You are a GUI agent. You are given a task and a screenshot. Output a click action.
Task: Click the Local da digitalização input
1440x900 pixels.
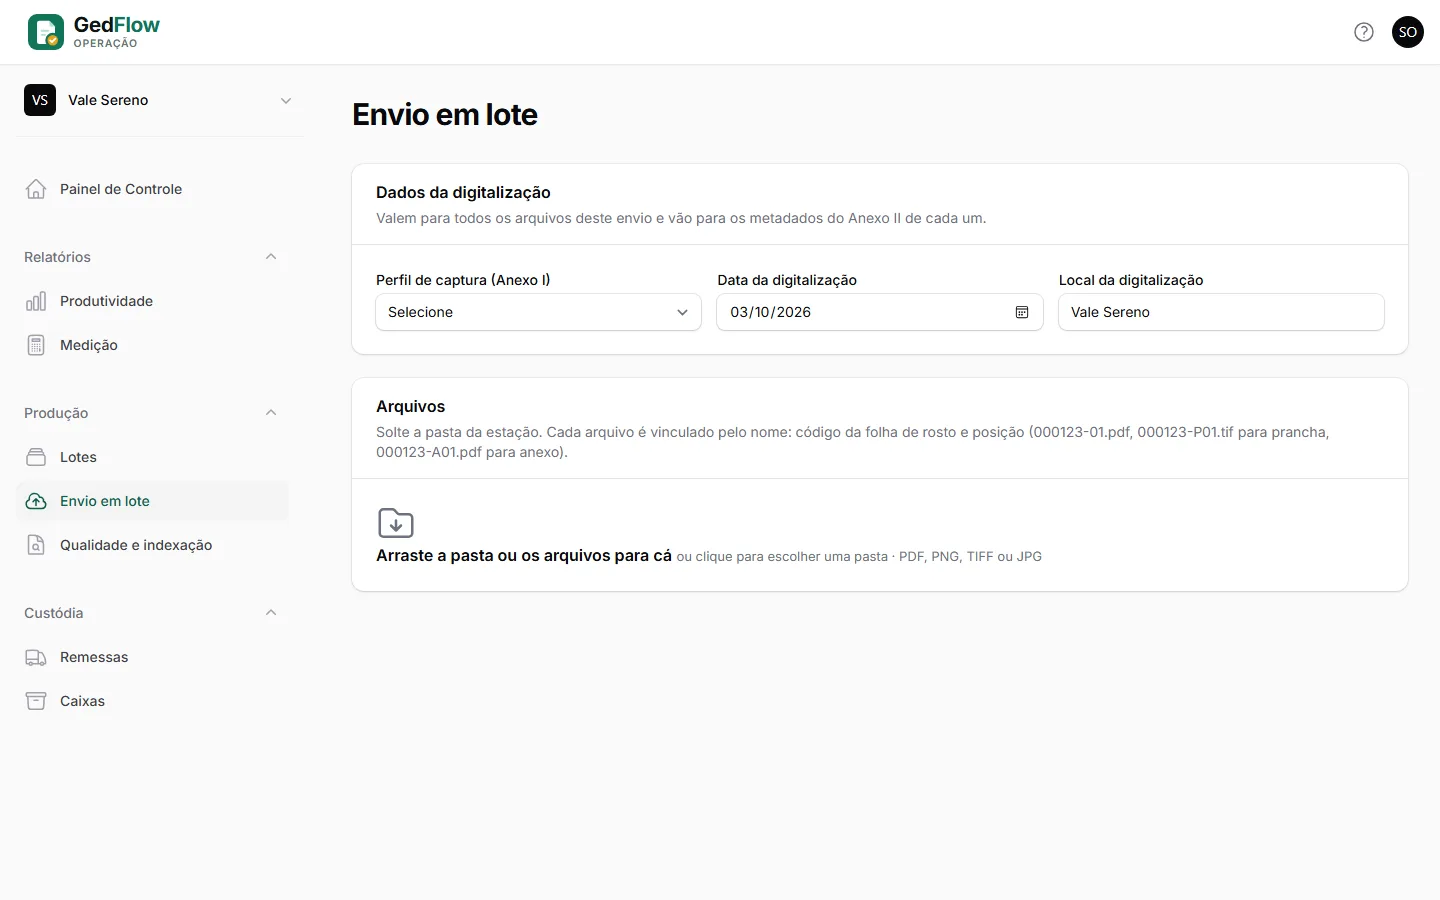click(x=1221, y=312)
